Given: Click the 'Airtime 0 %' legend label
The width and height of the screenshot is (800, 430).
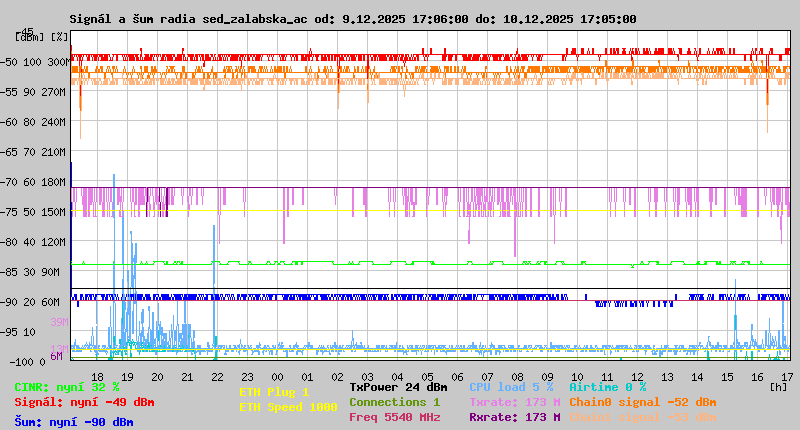Looking at the screenshot, I should [608, 387].
